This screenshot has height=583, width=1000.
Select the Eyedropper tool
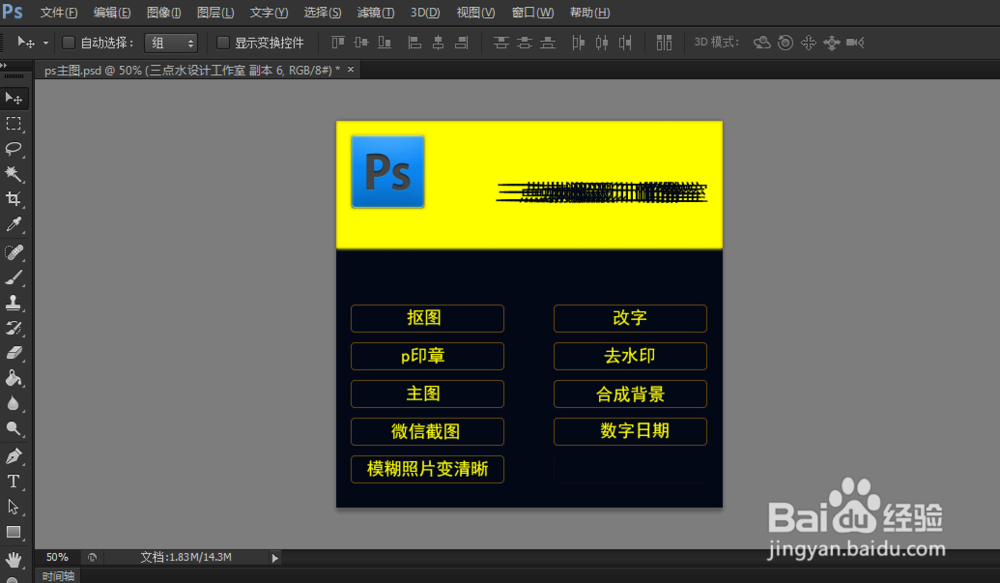(x=13, y=224)
